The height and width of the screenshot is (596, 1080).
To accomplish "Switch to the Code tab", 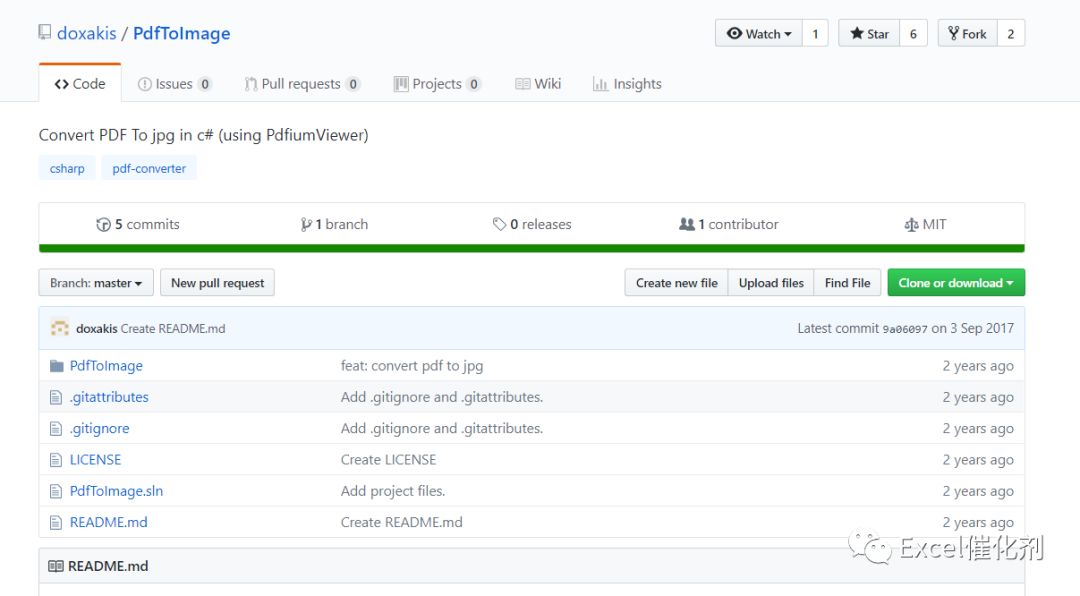I will tap(80, 83).
